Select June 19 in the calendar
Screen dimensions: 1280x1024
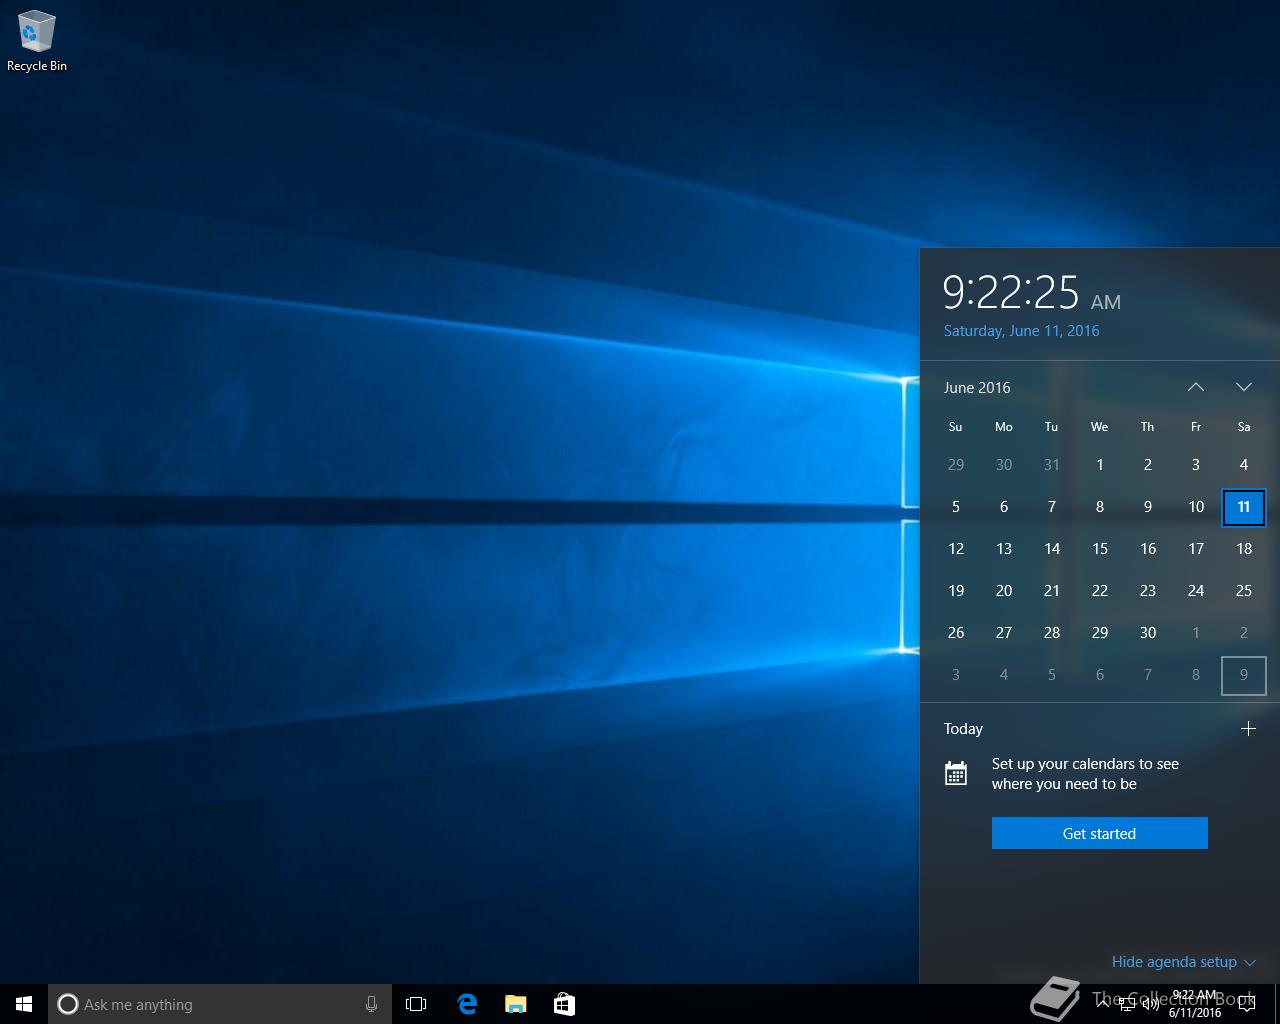coord(956,591)
